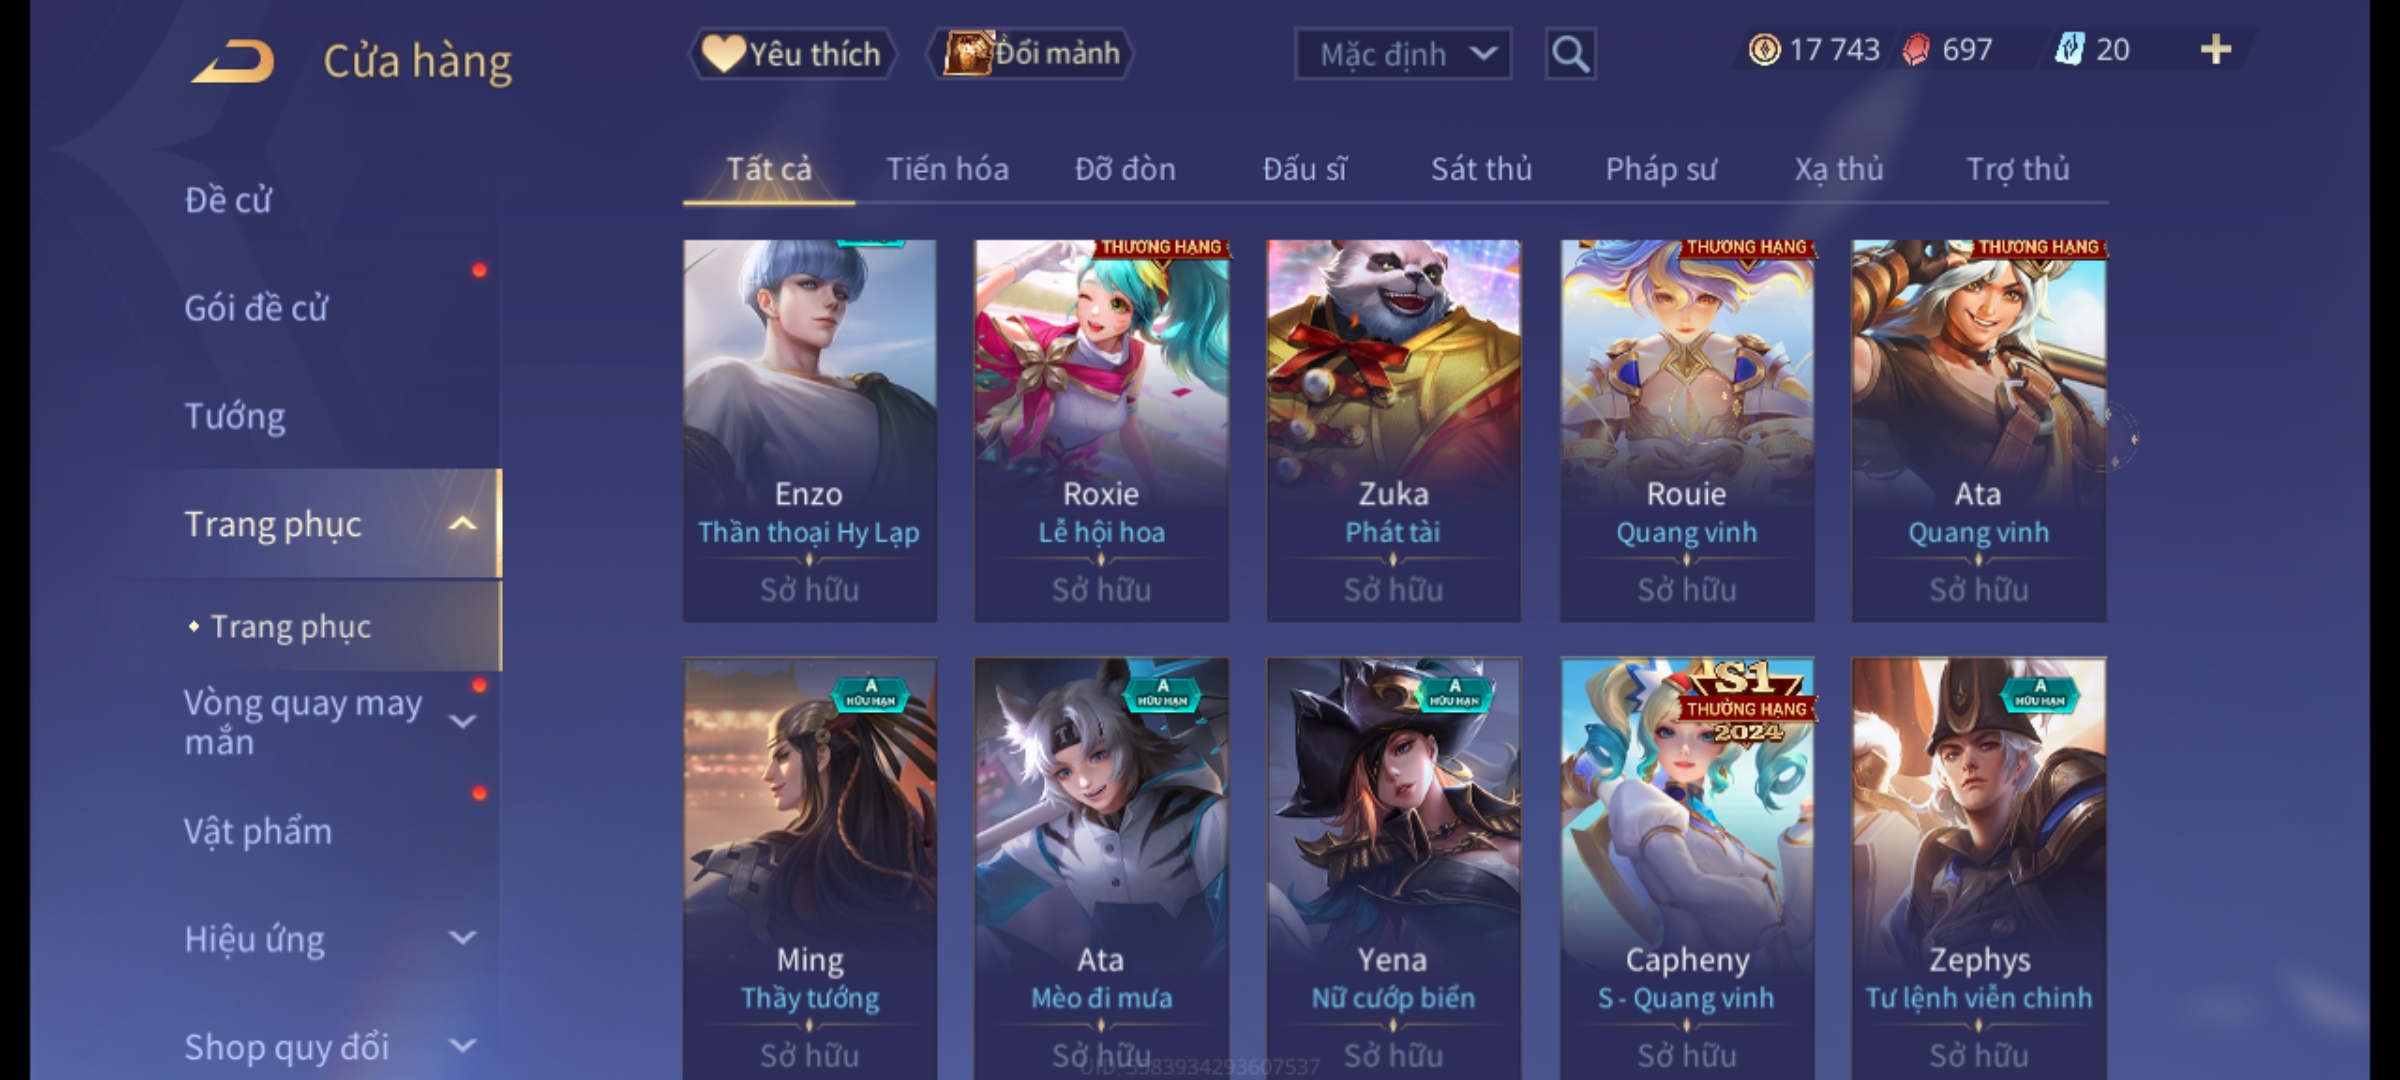Select the Enzo Thần thoại Hy Lạp skin
Screen dimensions: 2400x1080
click(810, 430)
